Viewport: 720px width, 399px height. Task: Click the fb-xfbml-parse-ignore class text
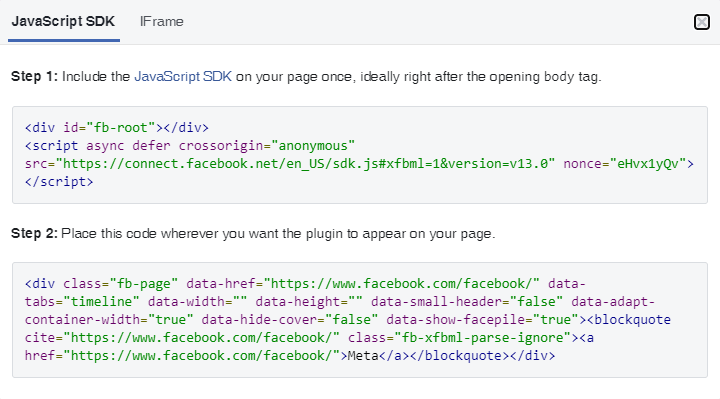pos(482,337)
